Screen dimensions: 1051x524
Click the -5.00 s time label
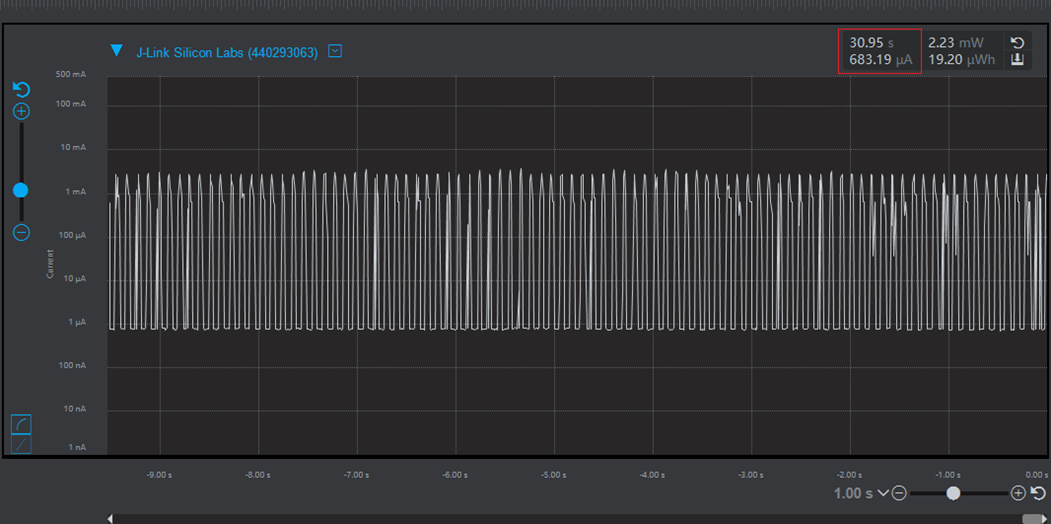tap(554, 475)
